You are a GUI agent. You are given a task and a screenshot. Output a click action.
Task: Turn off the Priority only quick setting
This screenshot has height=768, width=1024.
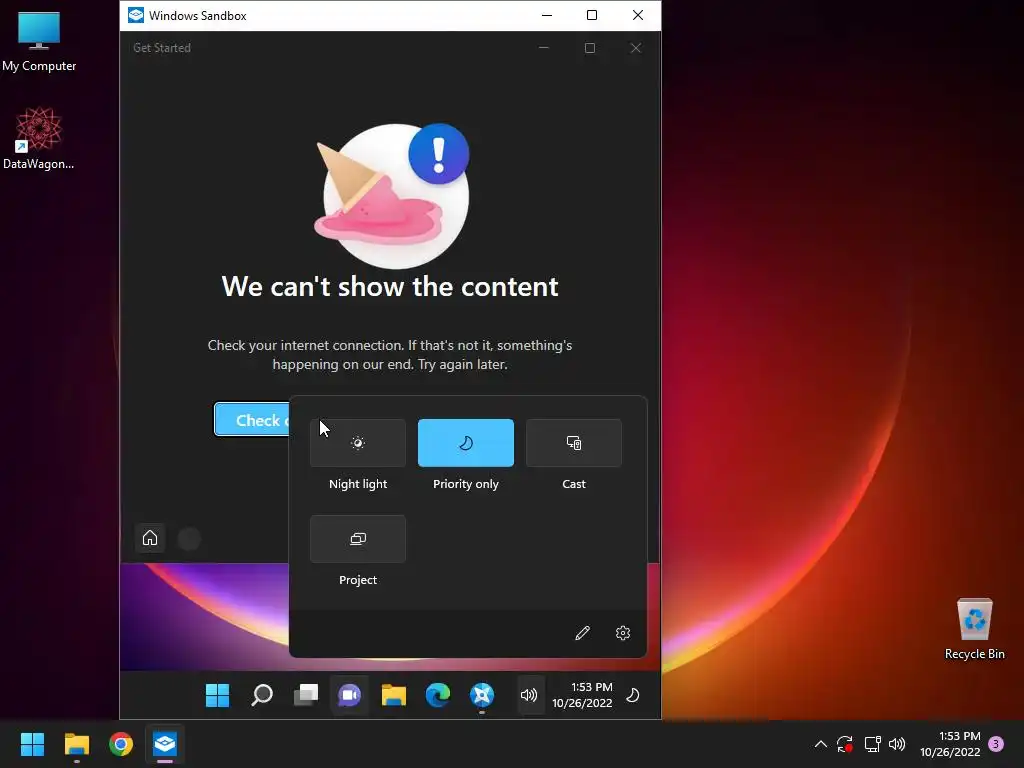click(x=466, y=443)
